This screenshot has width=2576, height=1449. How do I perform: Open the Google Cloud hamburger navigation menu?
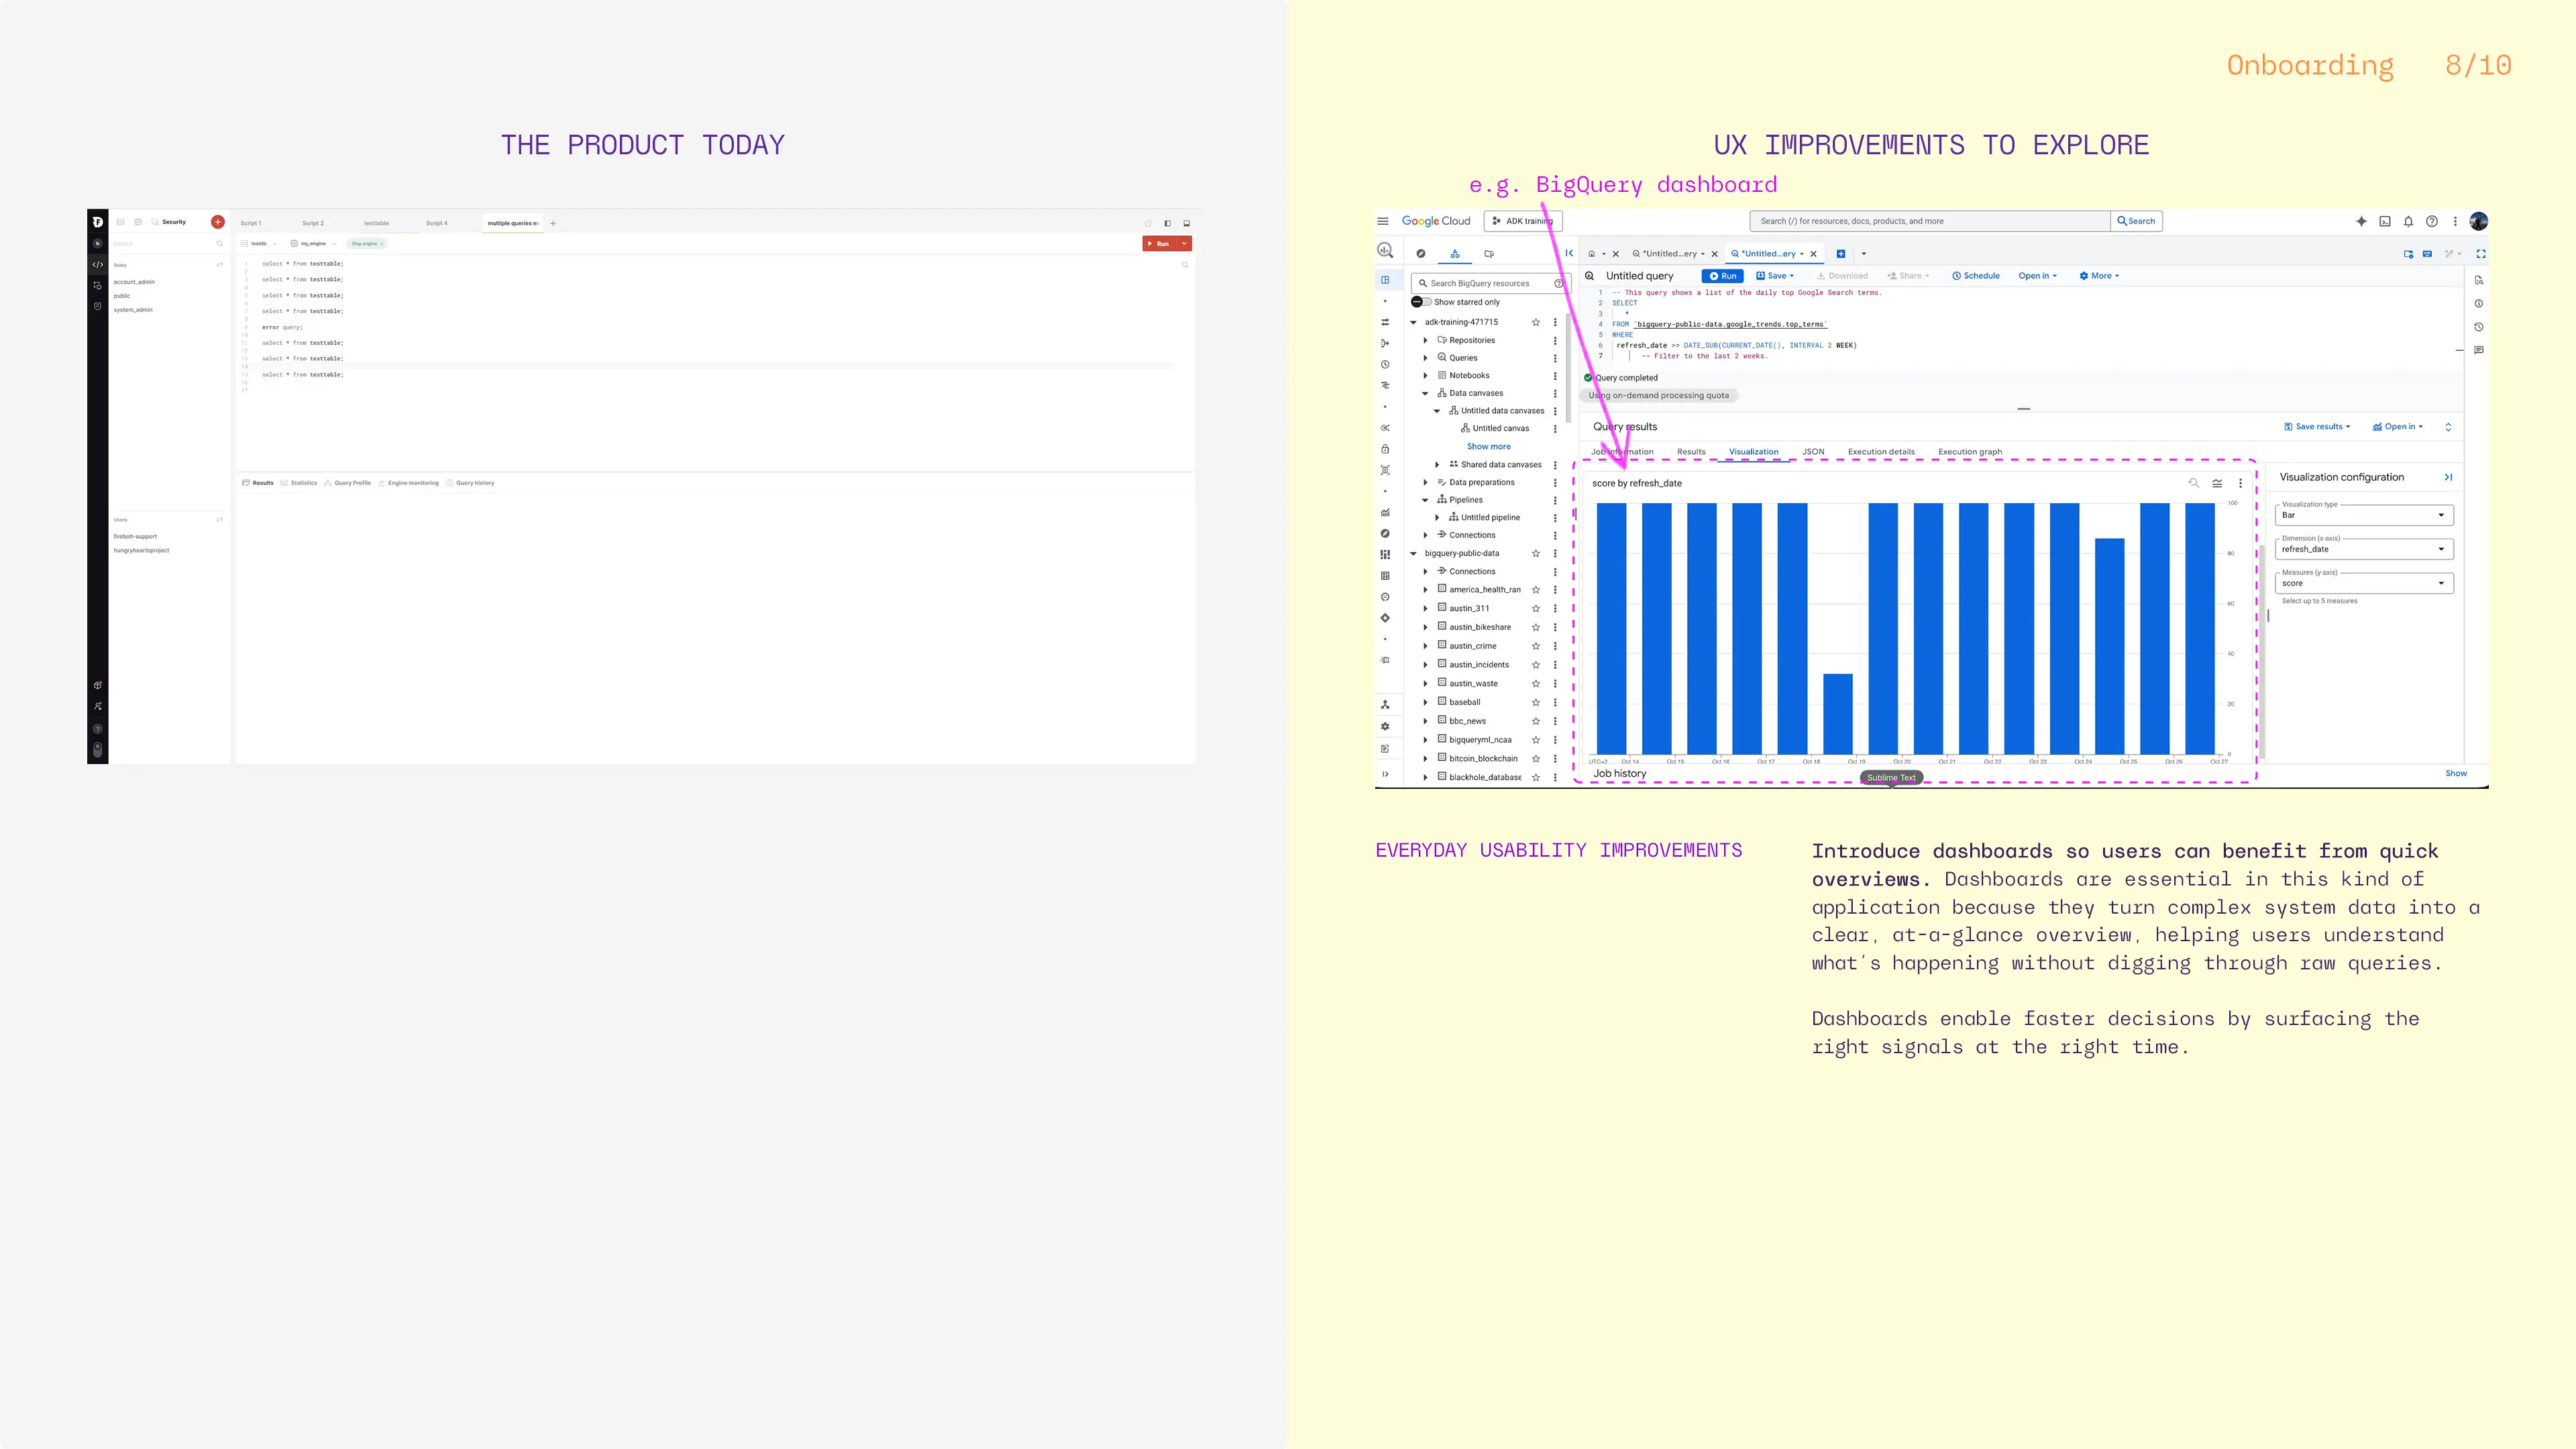click(1382, 221)
